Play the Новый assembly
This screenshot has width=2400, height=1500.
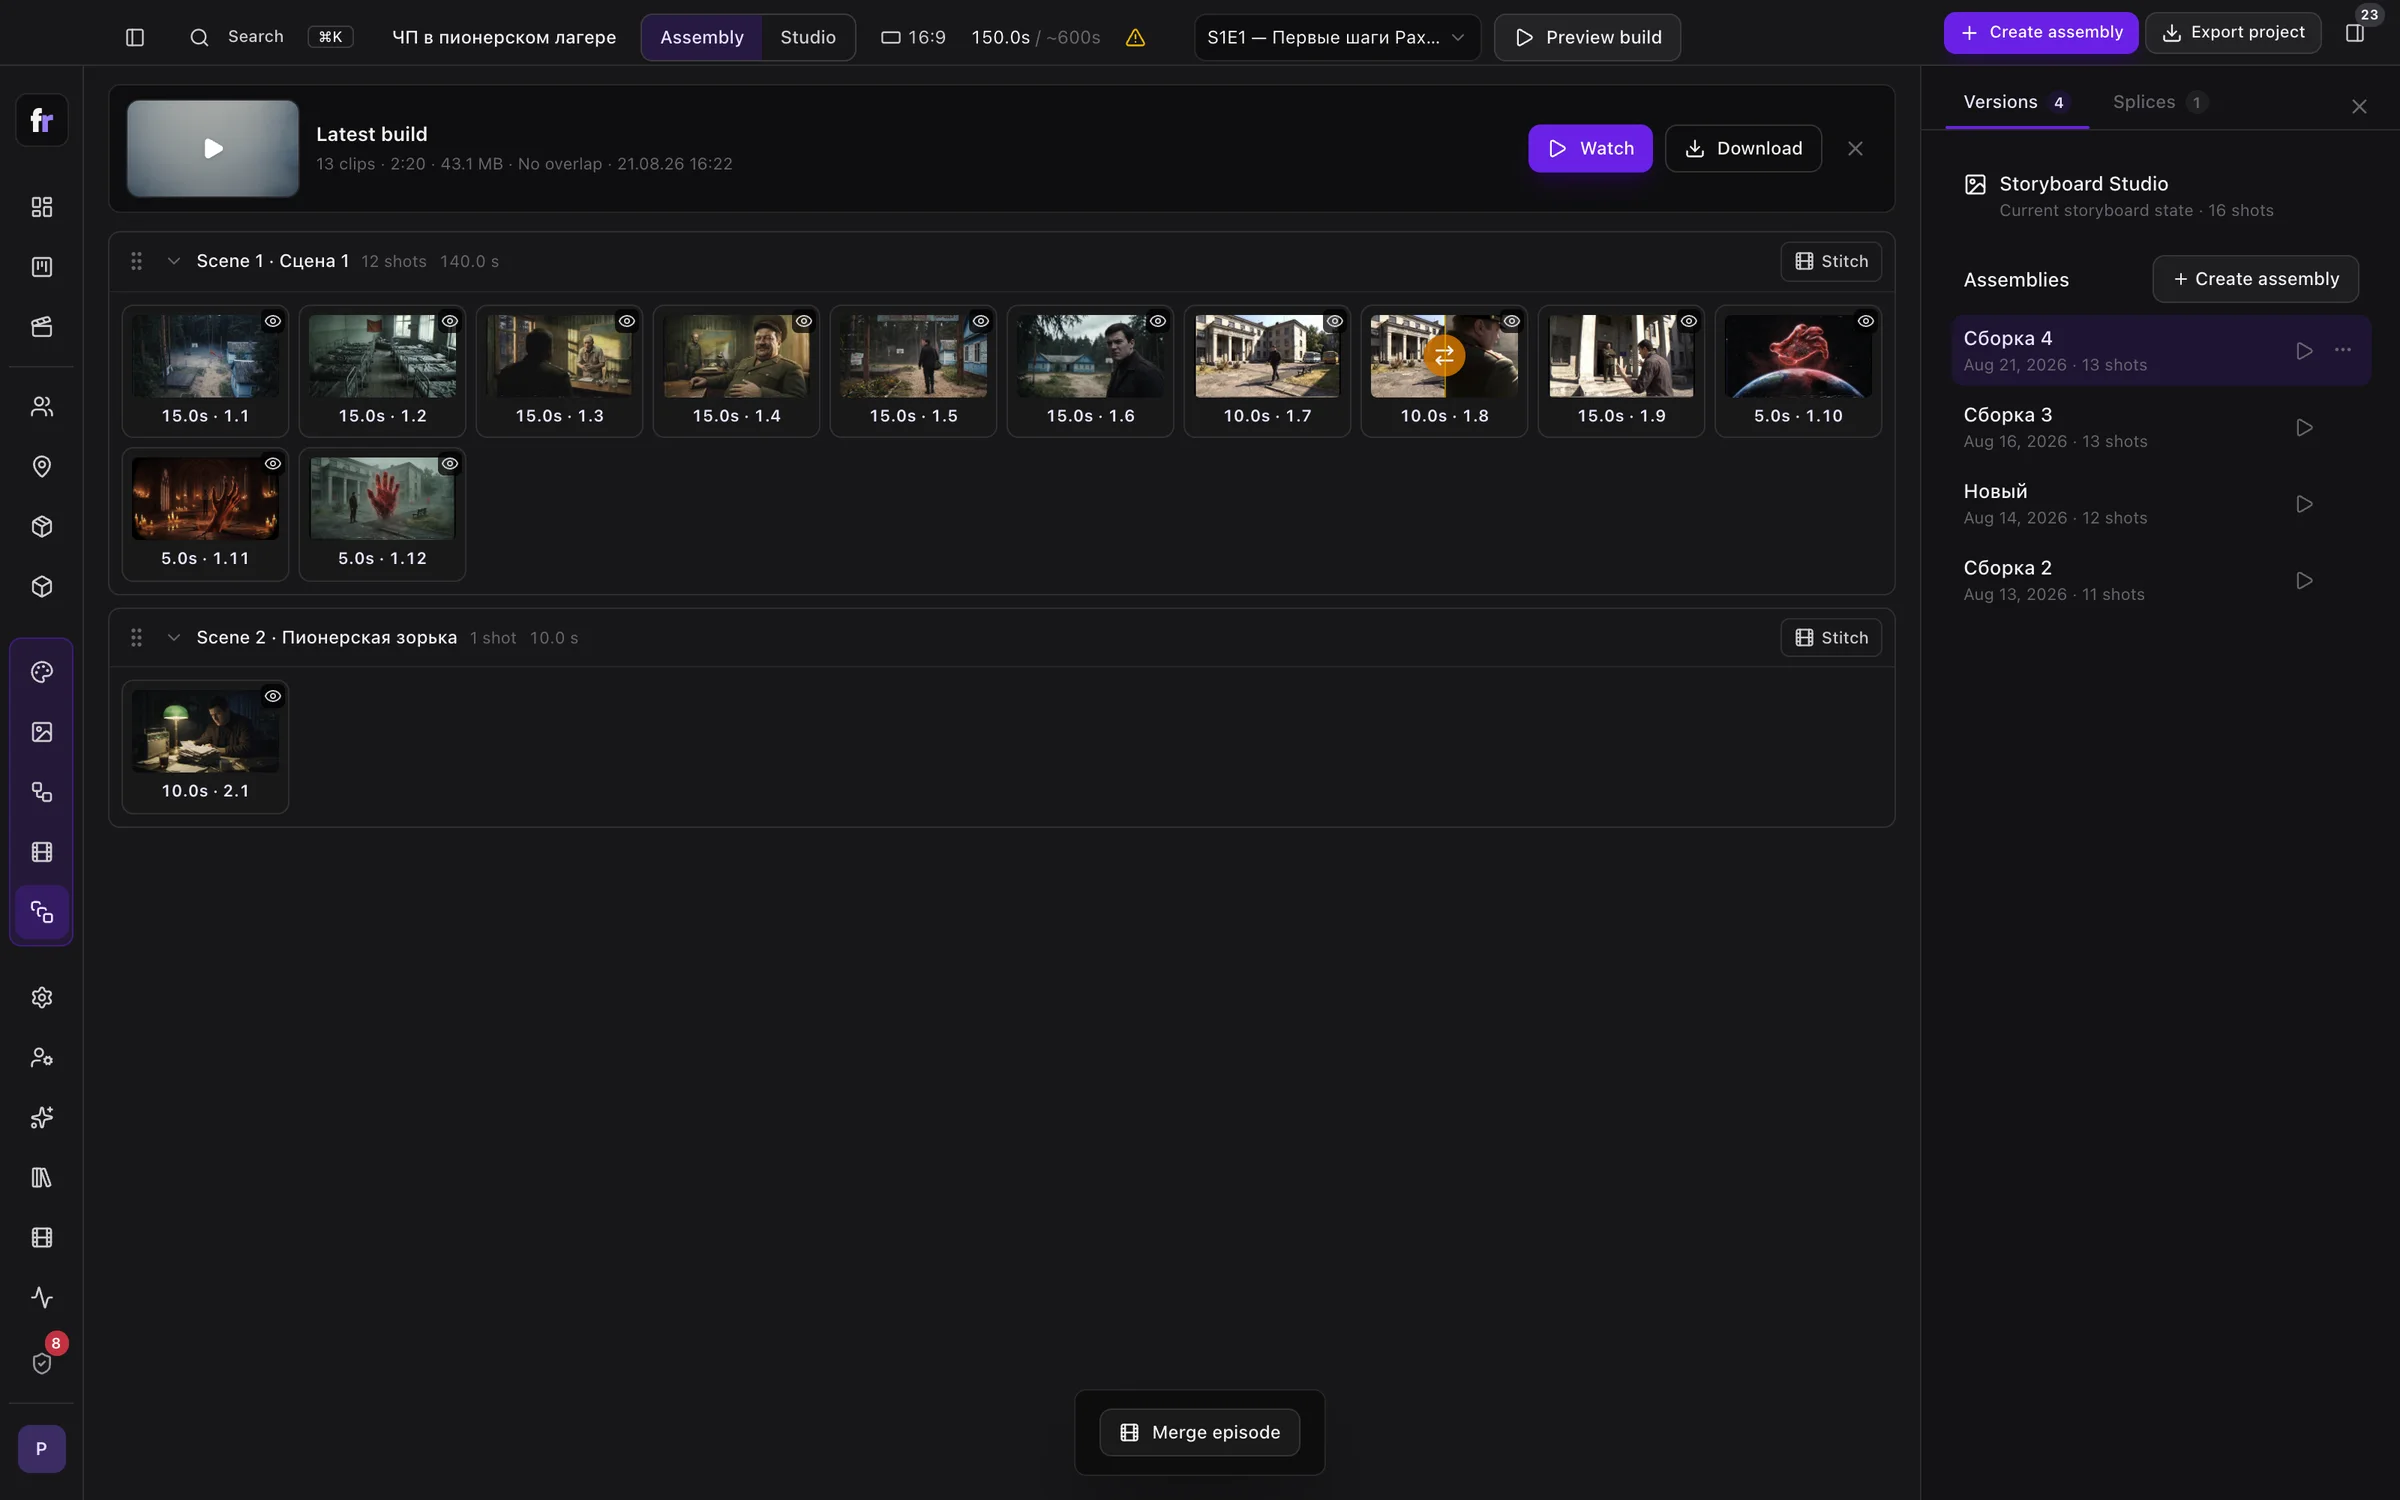[2304, 504]
